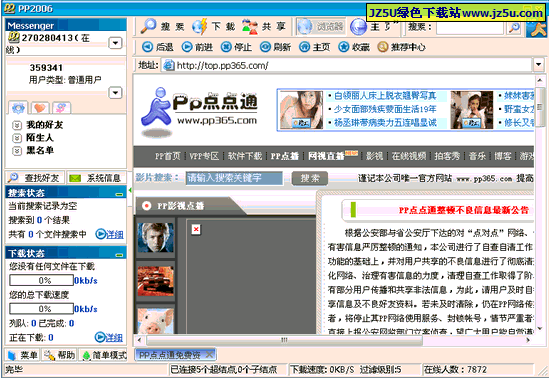Screen dimensions: 549x378
Task: Click the Home (主页) navigation button
Action: point(314,47)
